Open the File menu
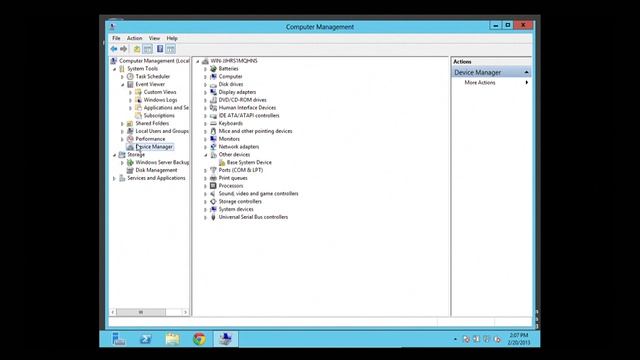The image size is (640, 360). click(116, 38)
